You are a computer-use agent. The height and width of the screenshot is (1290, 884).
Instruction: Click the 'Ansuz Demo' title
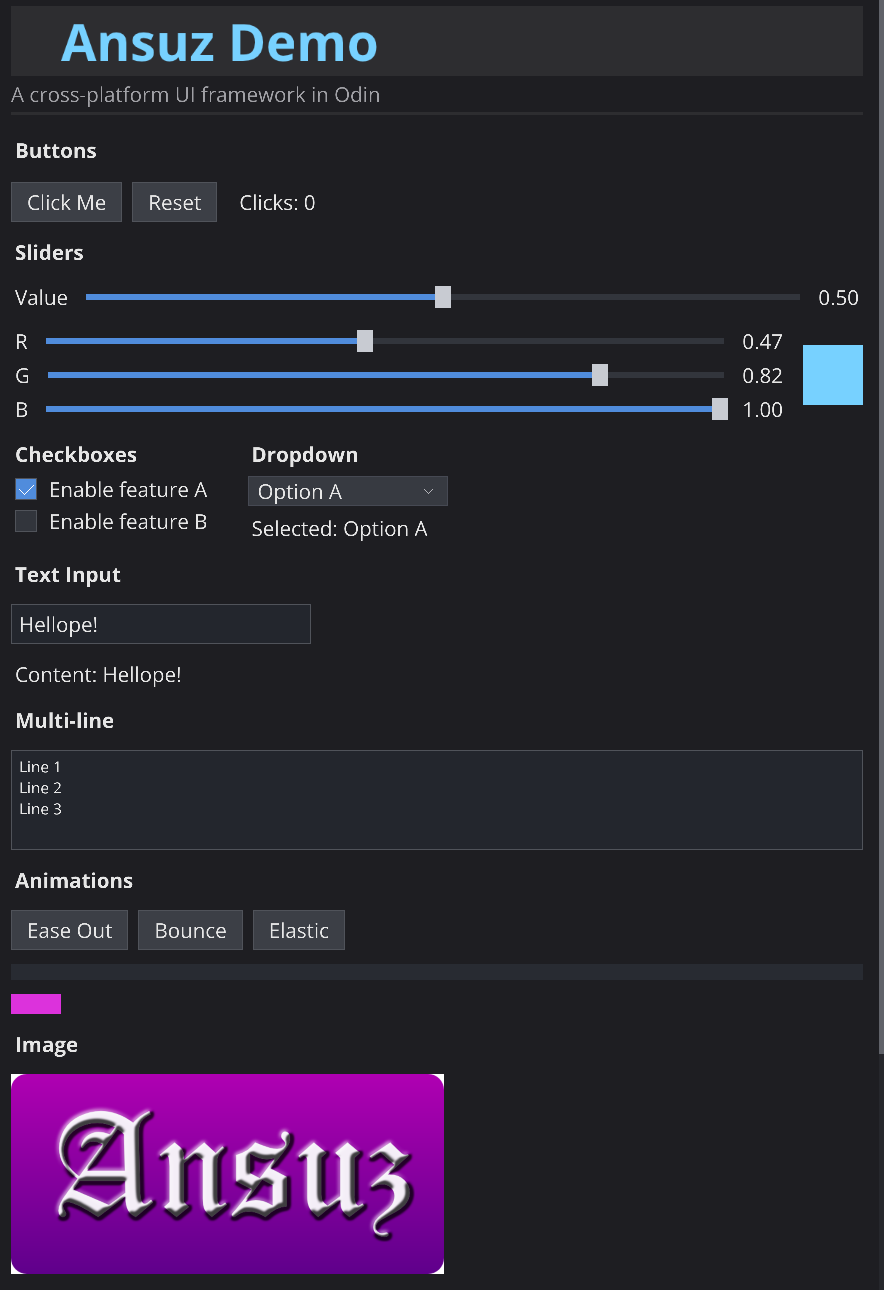[x=219, y=42]
